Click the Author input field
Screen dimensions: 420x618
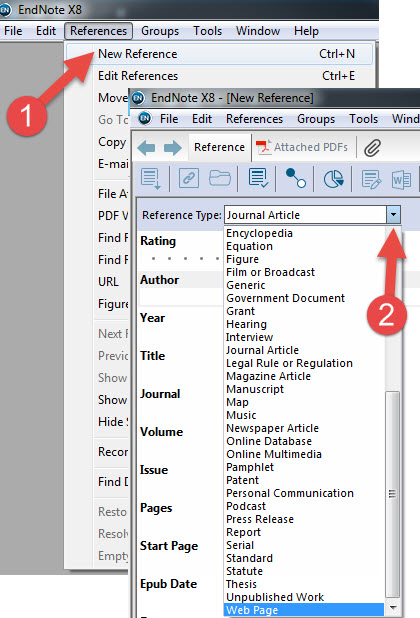(181, 298)
